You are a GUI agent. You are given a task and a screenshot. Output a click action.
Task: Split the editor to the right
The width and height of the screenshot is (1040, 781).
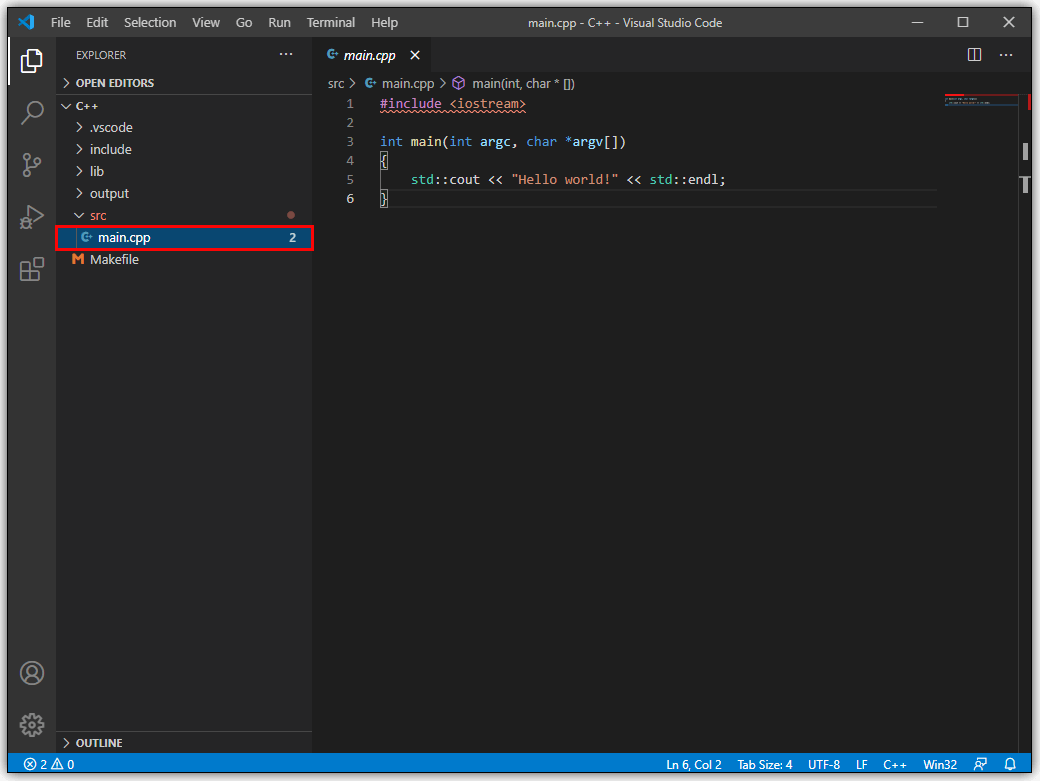974,54
